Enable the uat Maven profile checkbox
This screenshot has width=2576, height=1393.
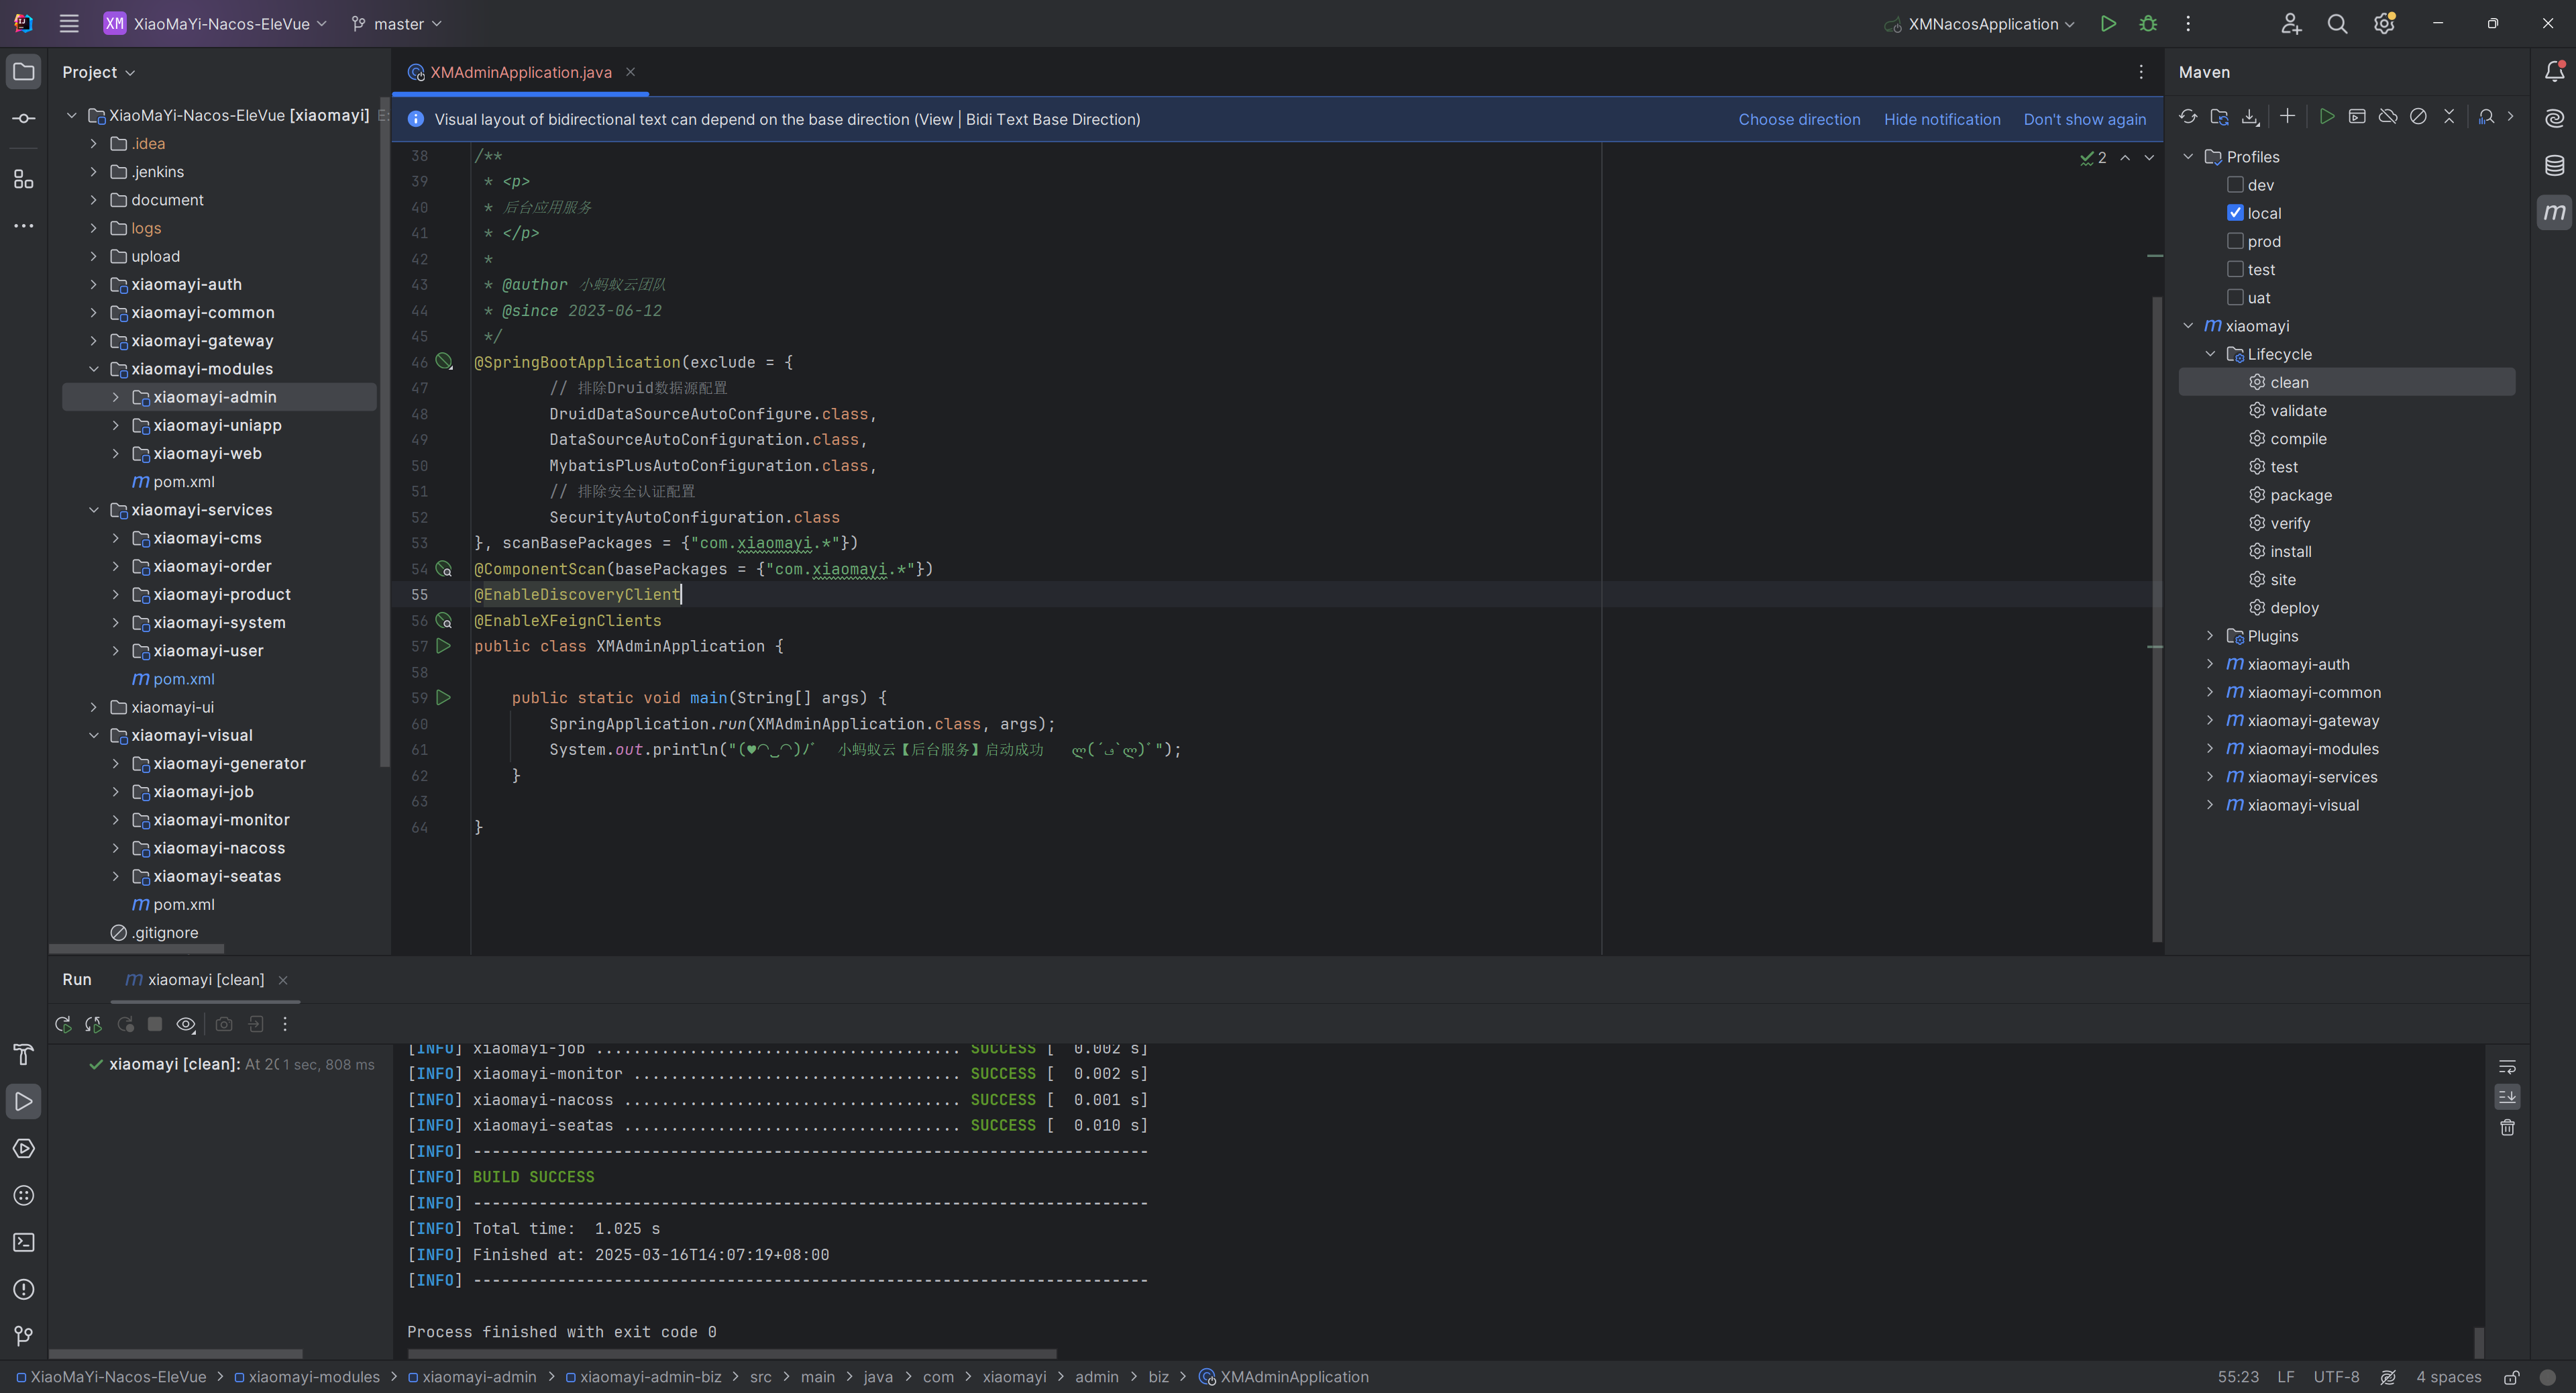2235,297
